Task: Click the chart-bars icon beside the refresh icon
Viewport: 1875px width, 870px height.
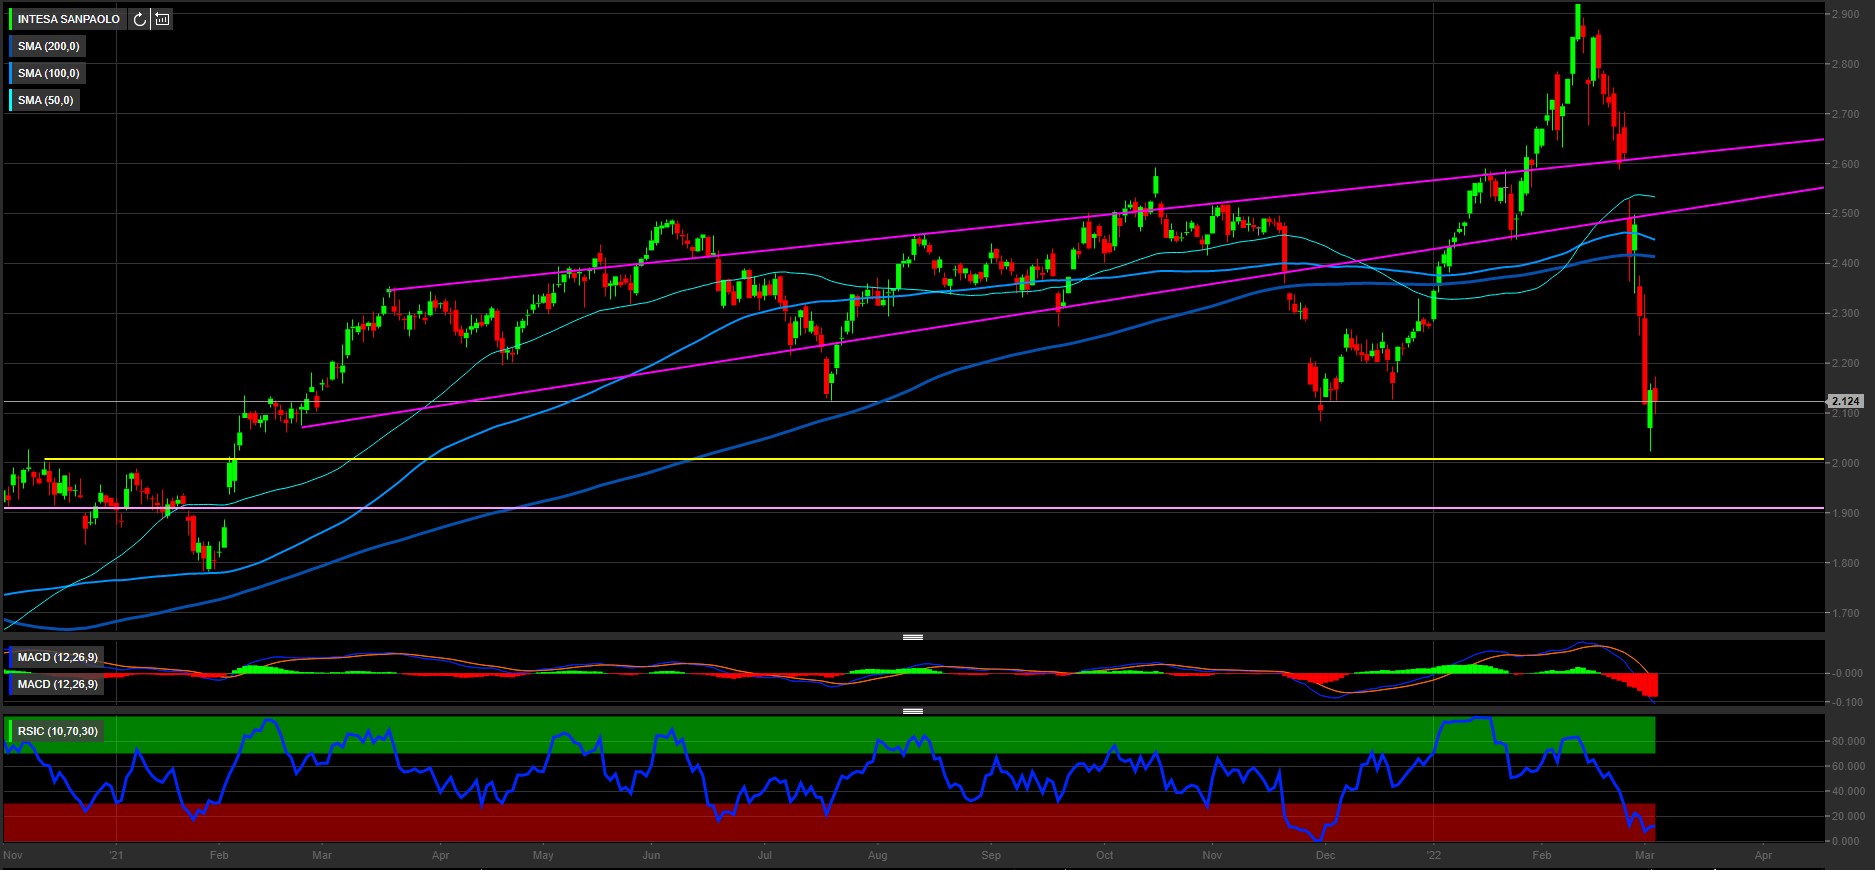Action: click(162, 19)
